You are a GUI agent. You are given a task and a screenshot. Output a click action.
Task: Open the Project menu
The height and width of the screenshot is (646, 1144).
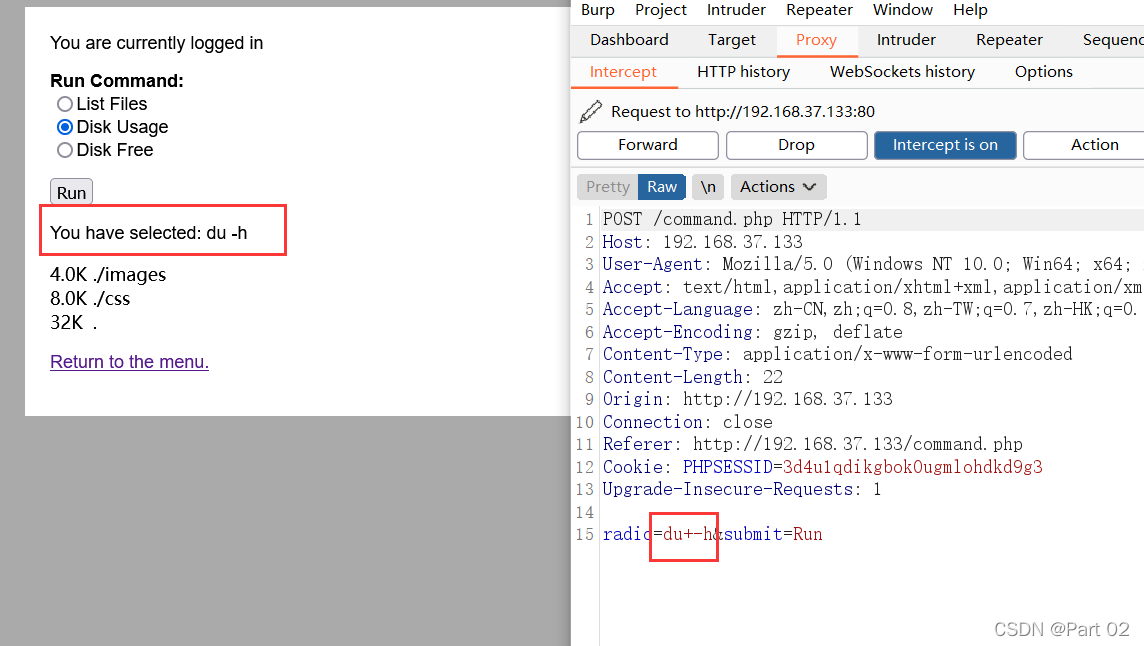[x=660, y=9]
